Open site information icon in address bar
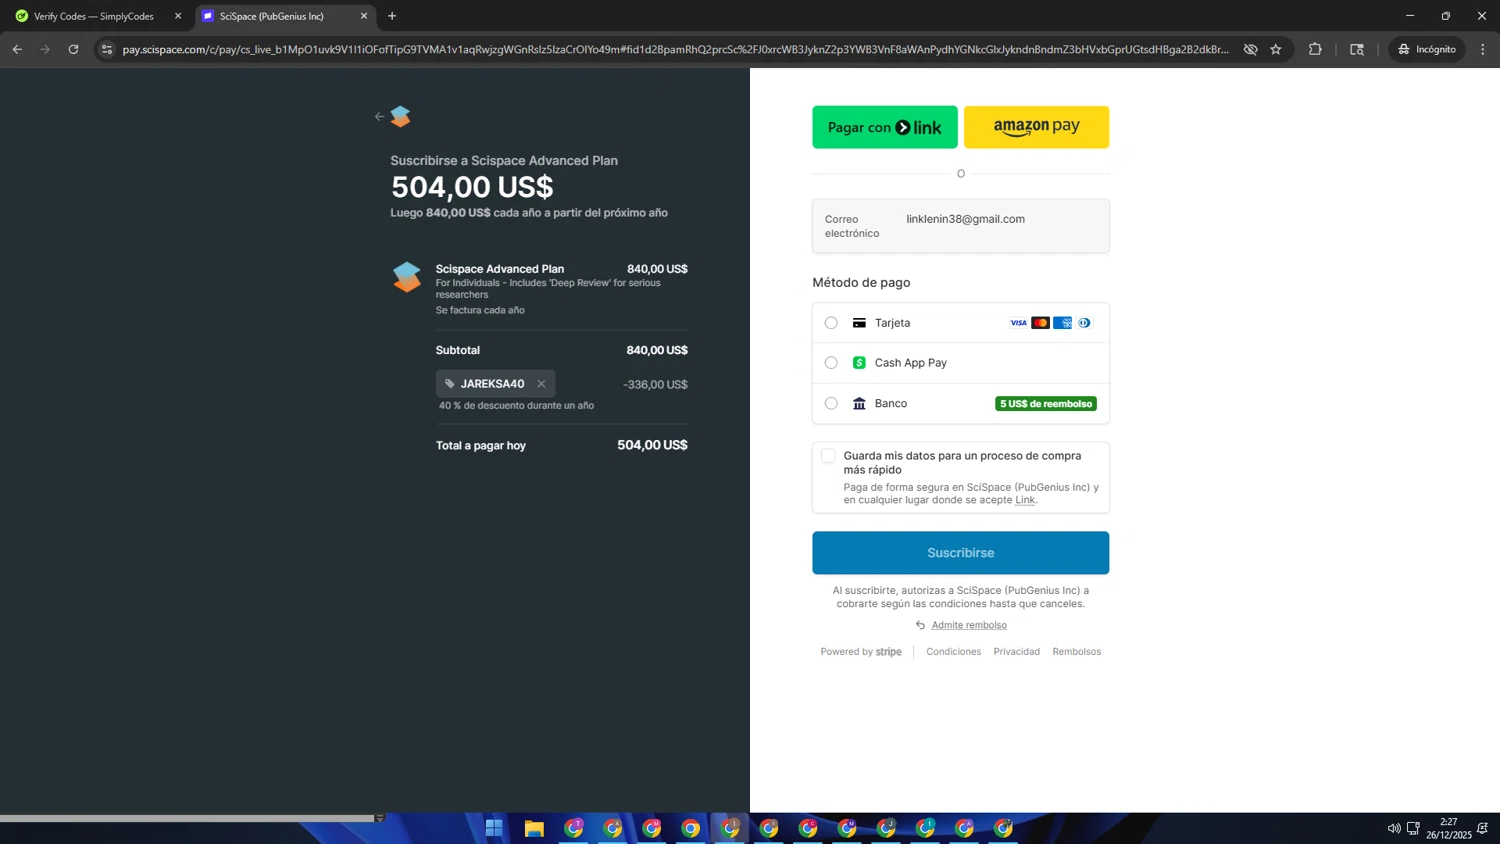This screenshot has width=1500, height=844. 107,49
